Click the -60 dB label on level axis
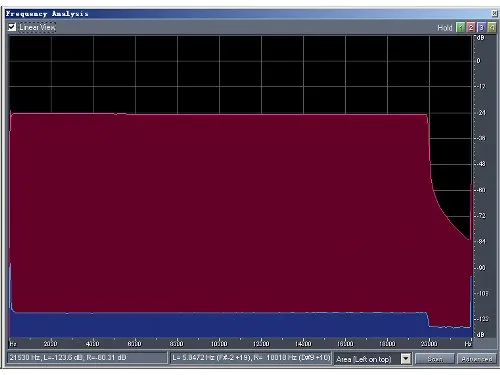 (482, 190)
